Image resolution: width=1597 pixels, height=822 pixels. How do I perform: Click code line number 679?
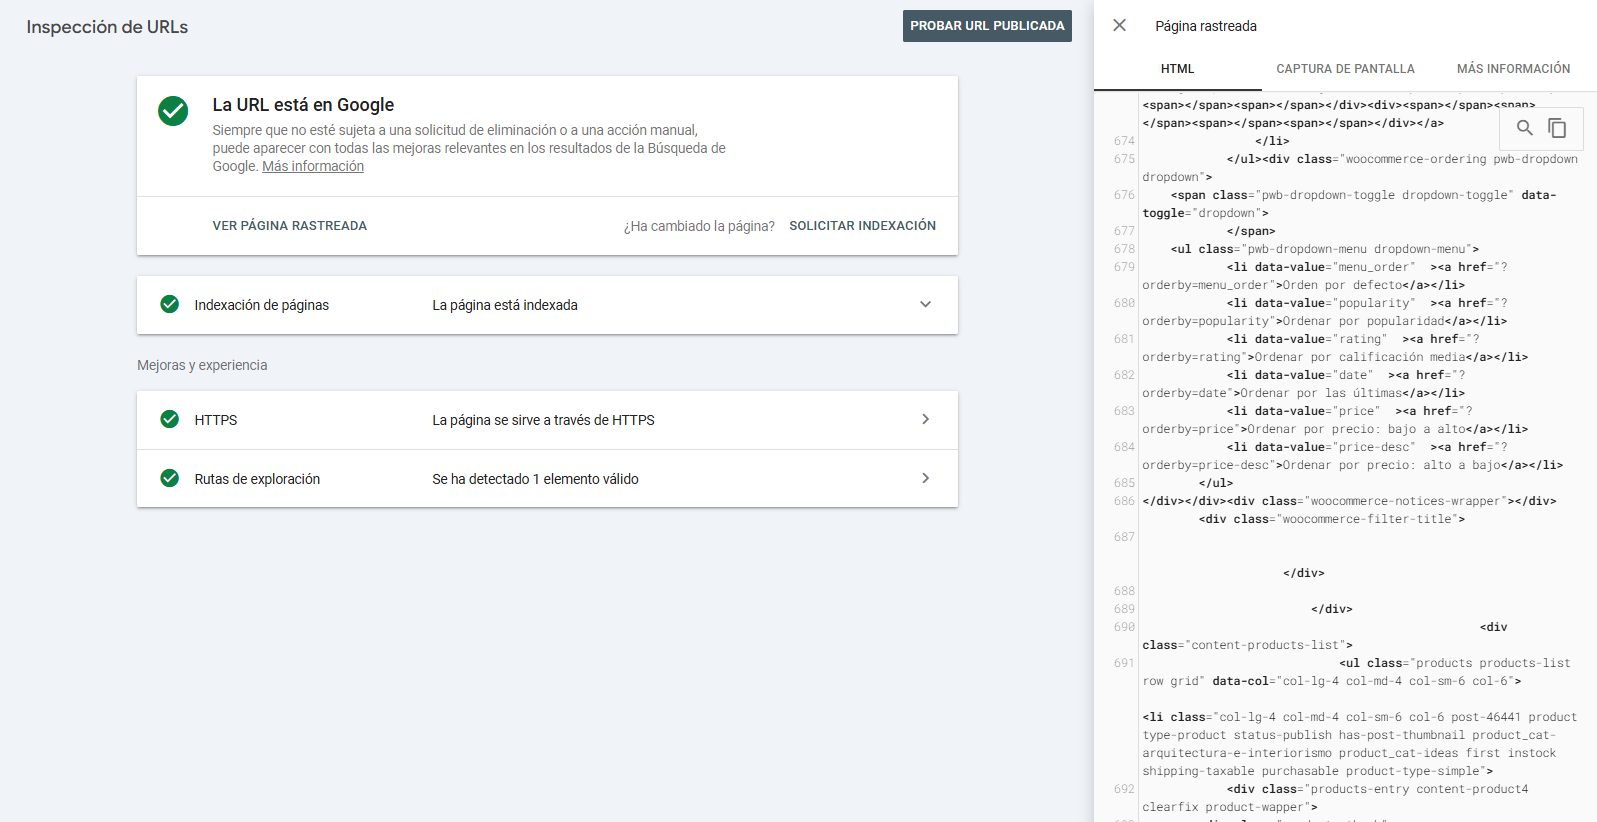[x=1124, y=267]
